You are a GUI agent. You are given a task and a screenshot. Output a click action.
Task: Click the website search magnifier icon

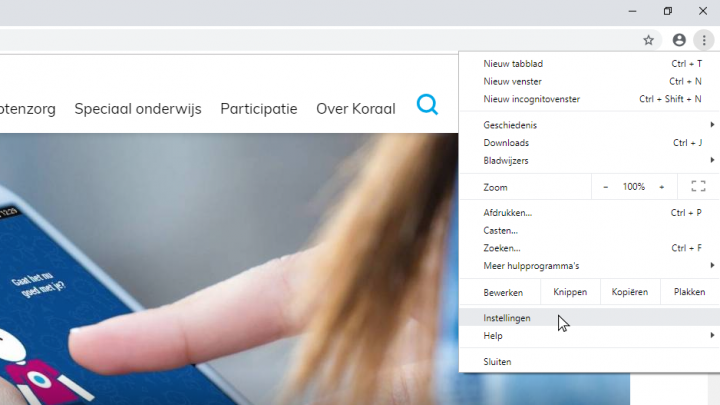tap(427, 105)
